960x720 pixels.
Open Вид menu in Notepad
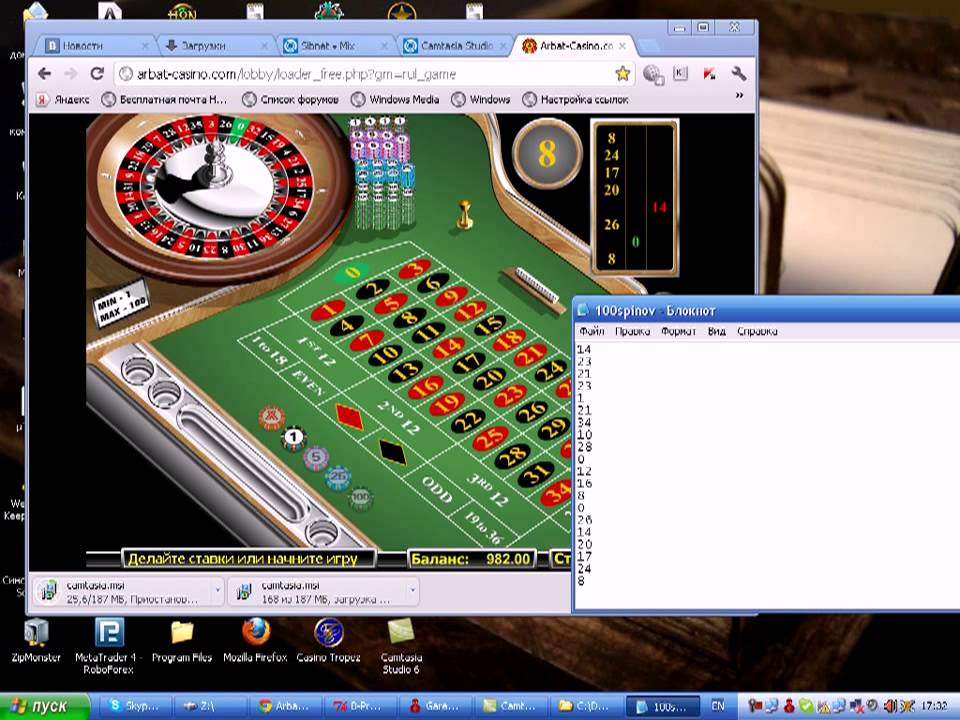pyautogui.click(x=716, y=331)
